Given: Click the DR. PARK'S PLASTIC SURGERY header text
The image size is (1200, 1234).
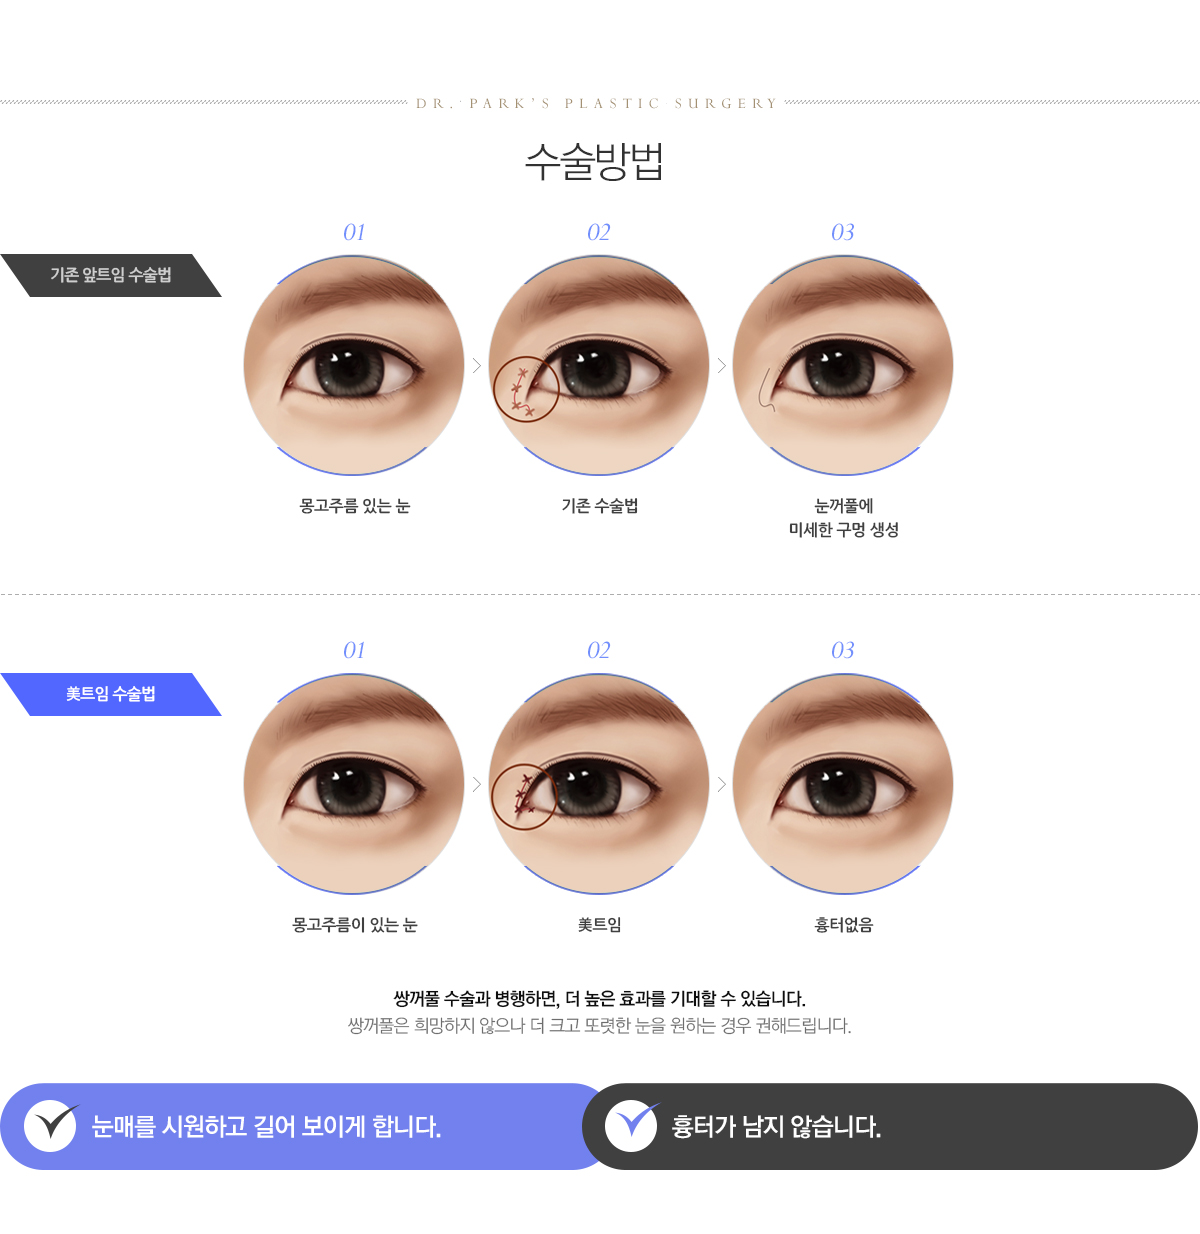Looking at the screenshot, I should coord(597,103).
